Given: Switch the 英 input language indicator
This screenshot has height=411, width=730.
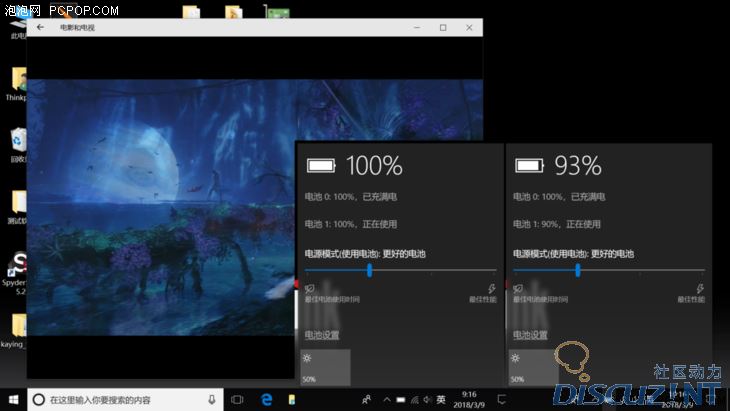Looking at the screenshot, I should point(441,400).
